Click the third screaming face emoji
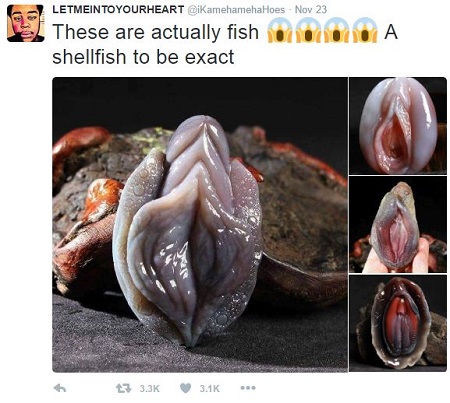 (337, 31)
